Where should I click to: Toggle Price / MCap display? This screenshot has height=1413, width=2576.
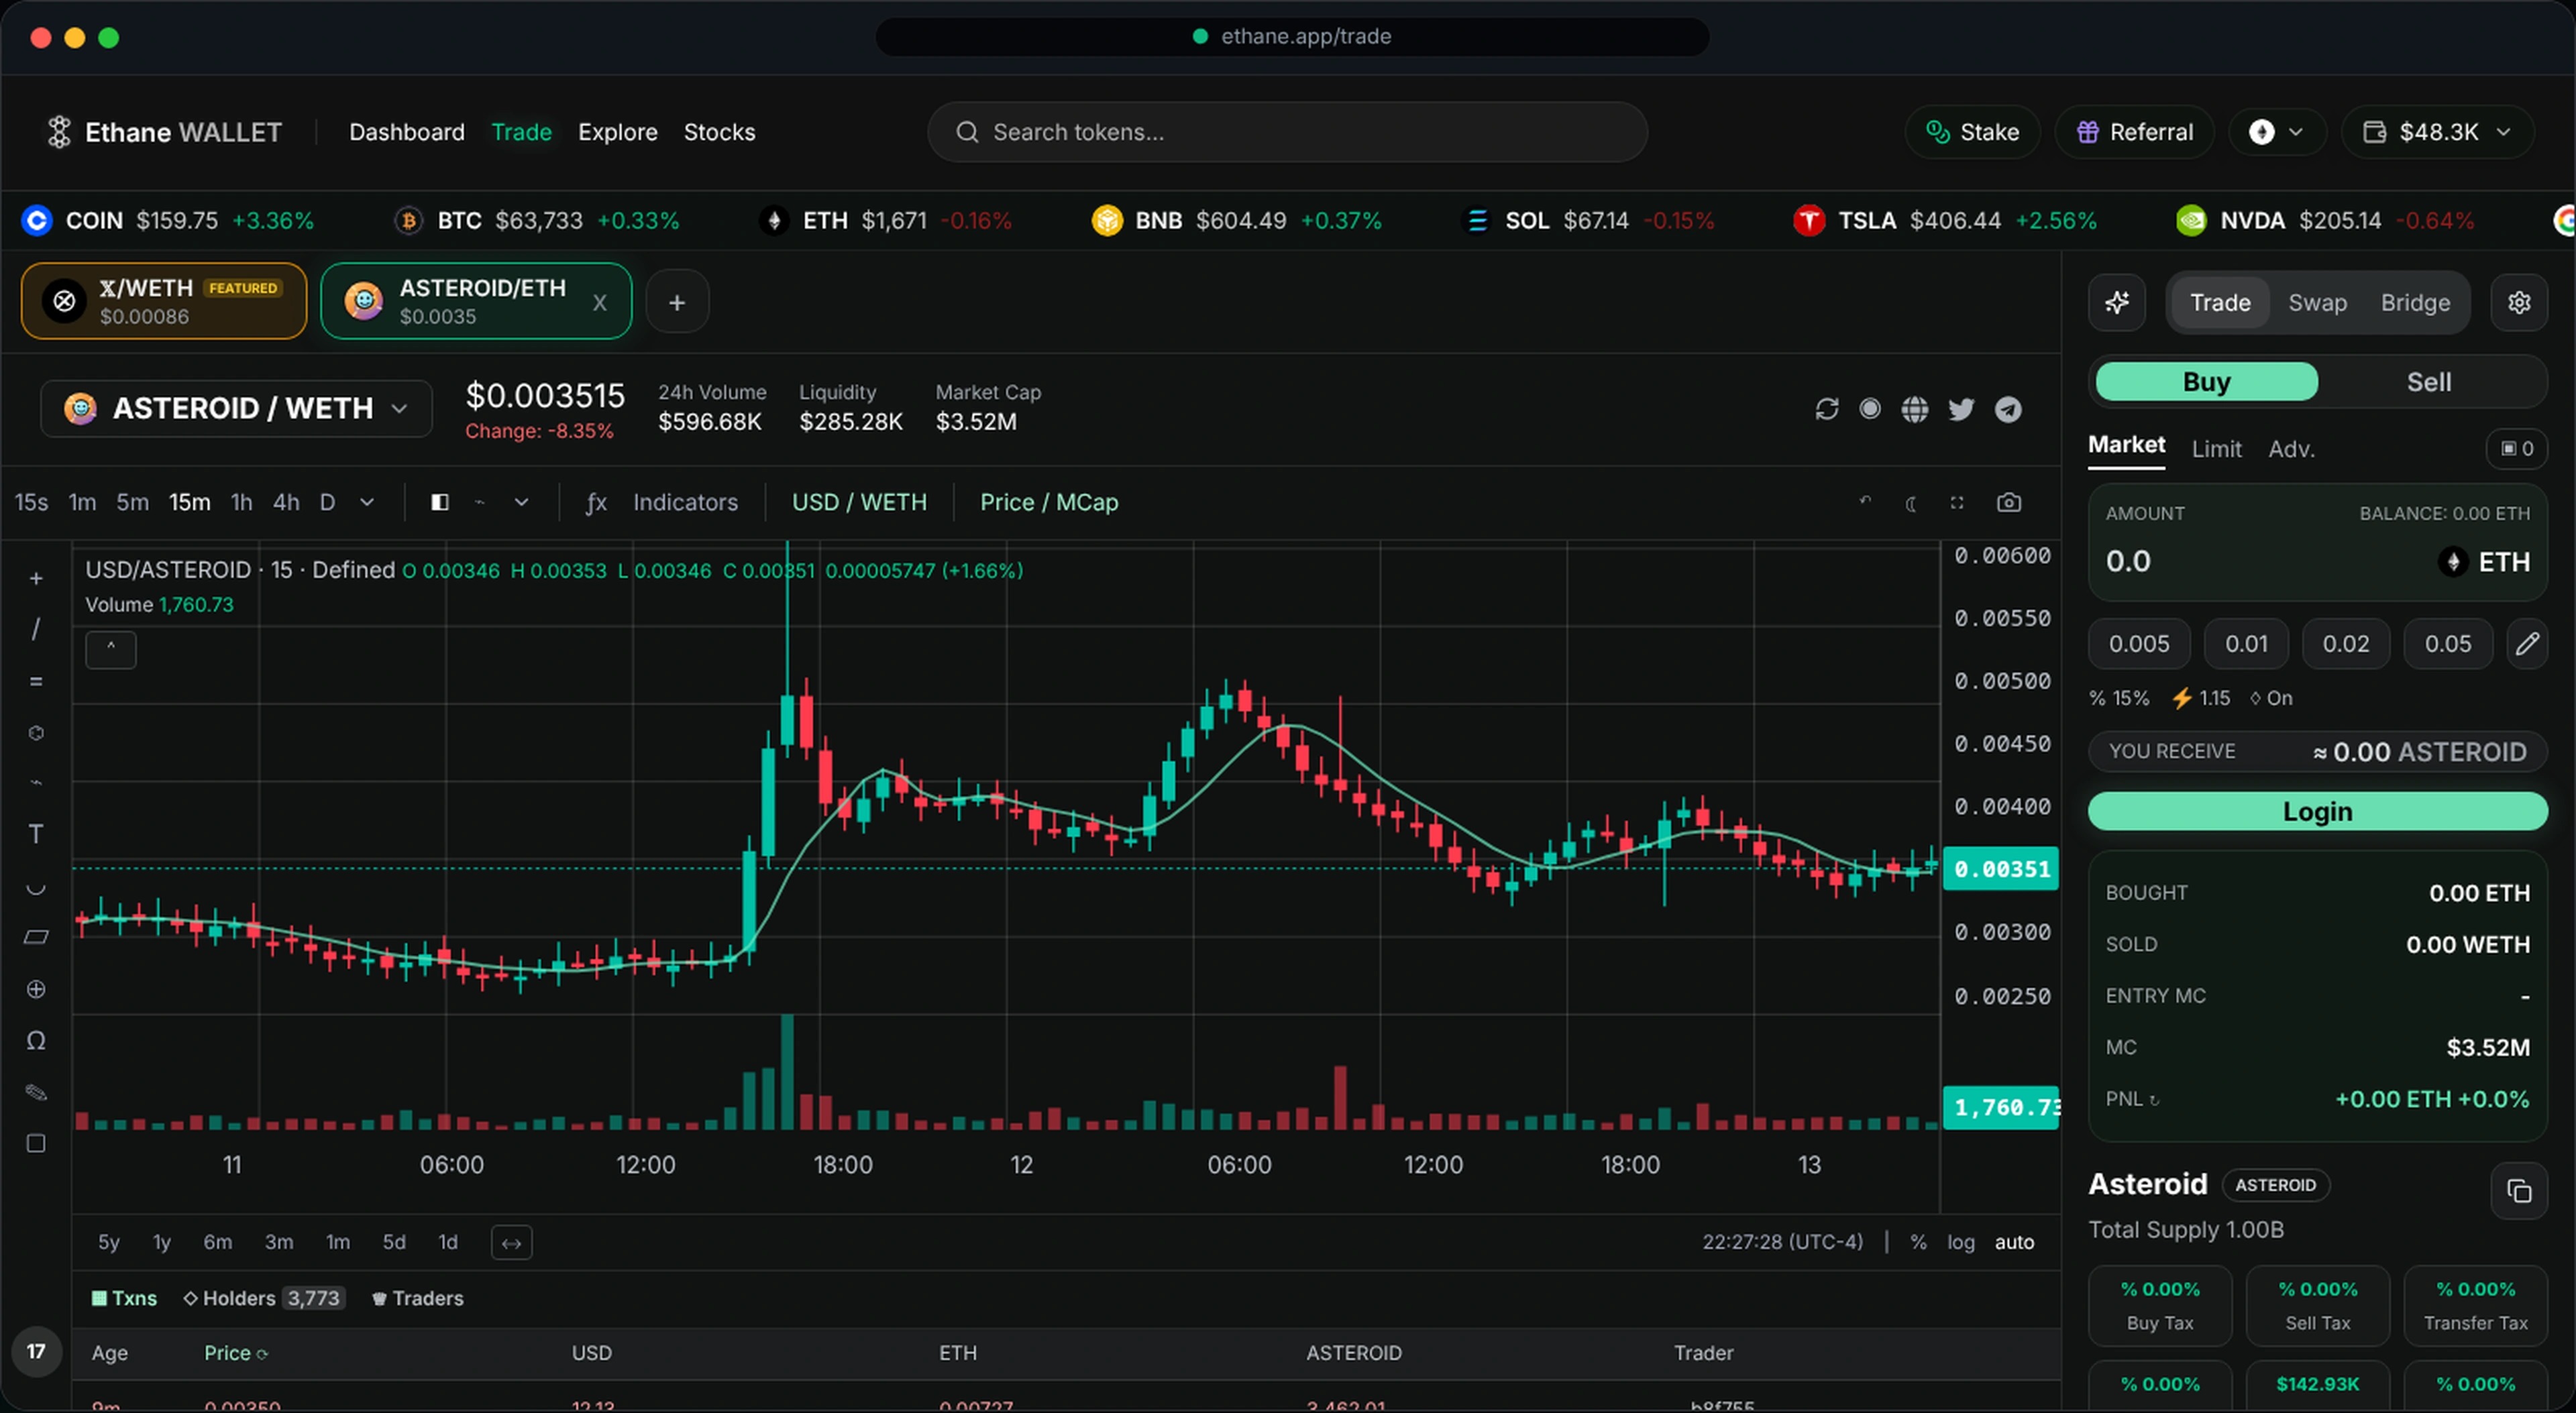click(1049, 502)
